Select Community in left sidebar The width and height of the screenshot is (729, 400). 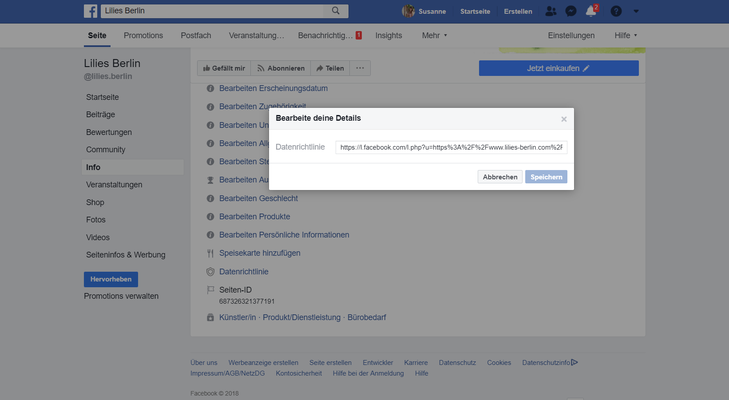(x=106, y=150)
